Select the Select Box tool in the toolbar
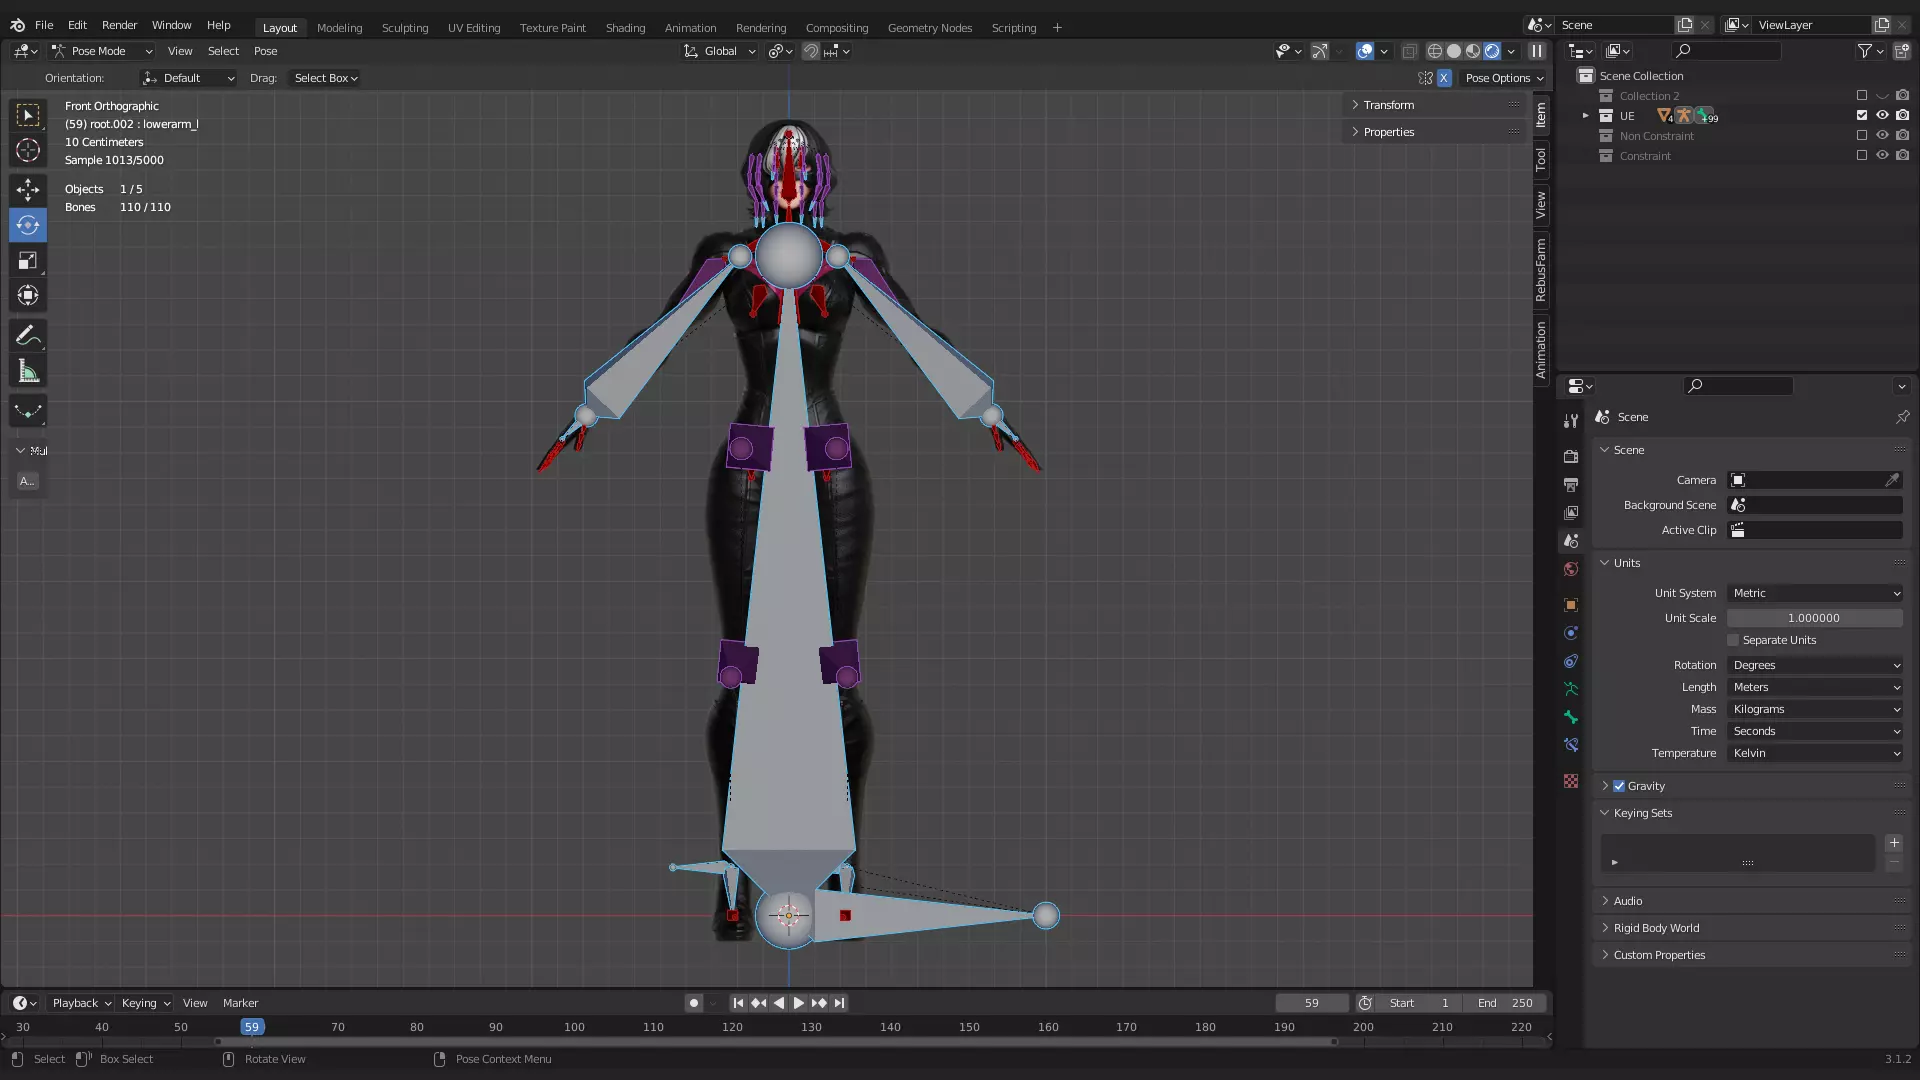Screen dimensions: 1920x1080 (x=28, y=115)
